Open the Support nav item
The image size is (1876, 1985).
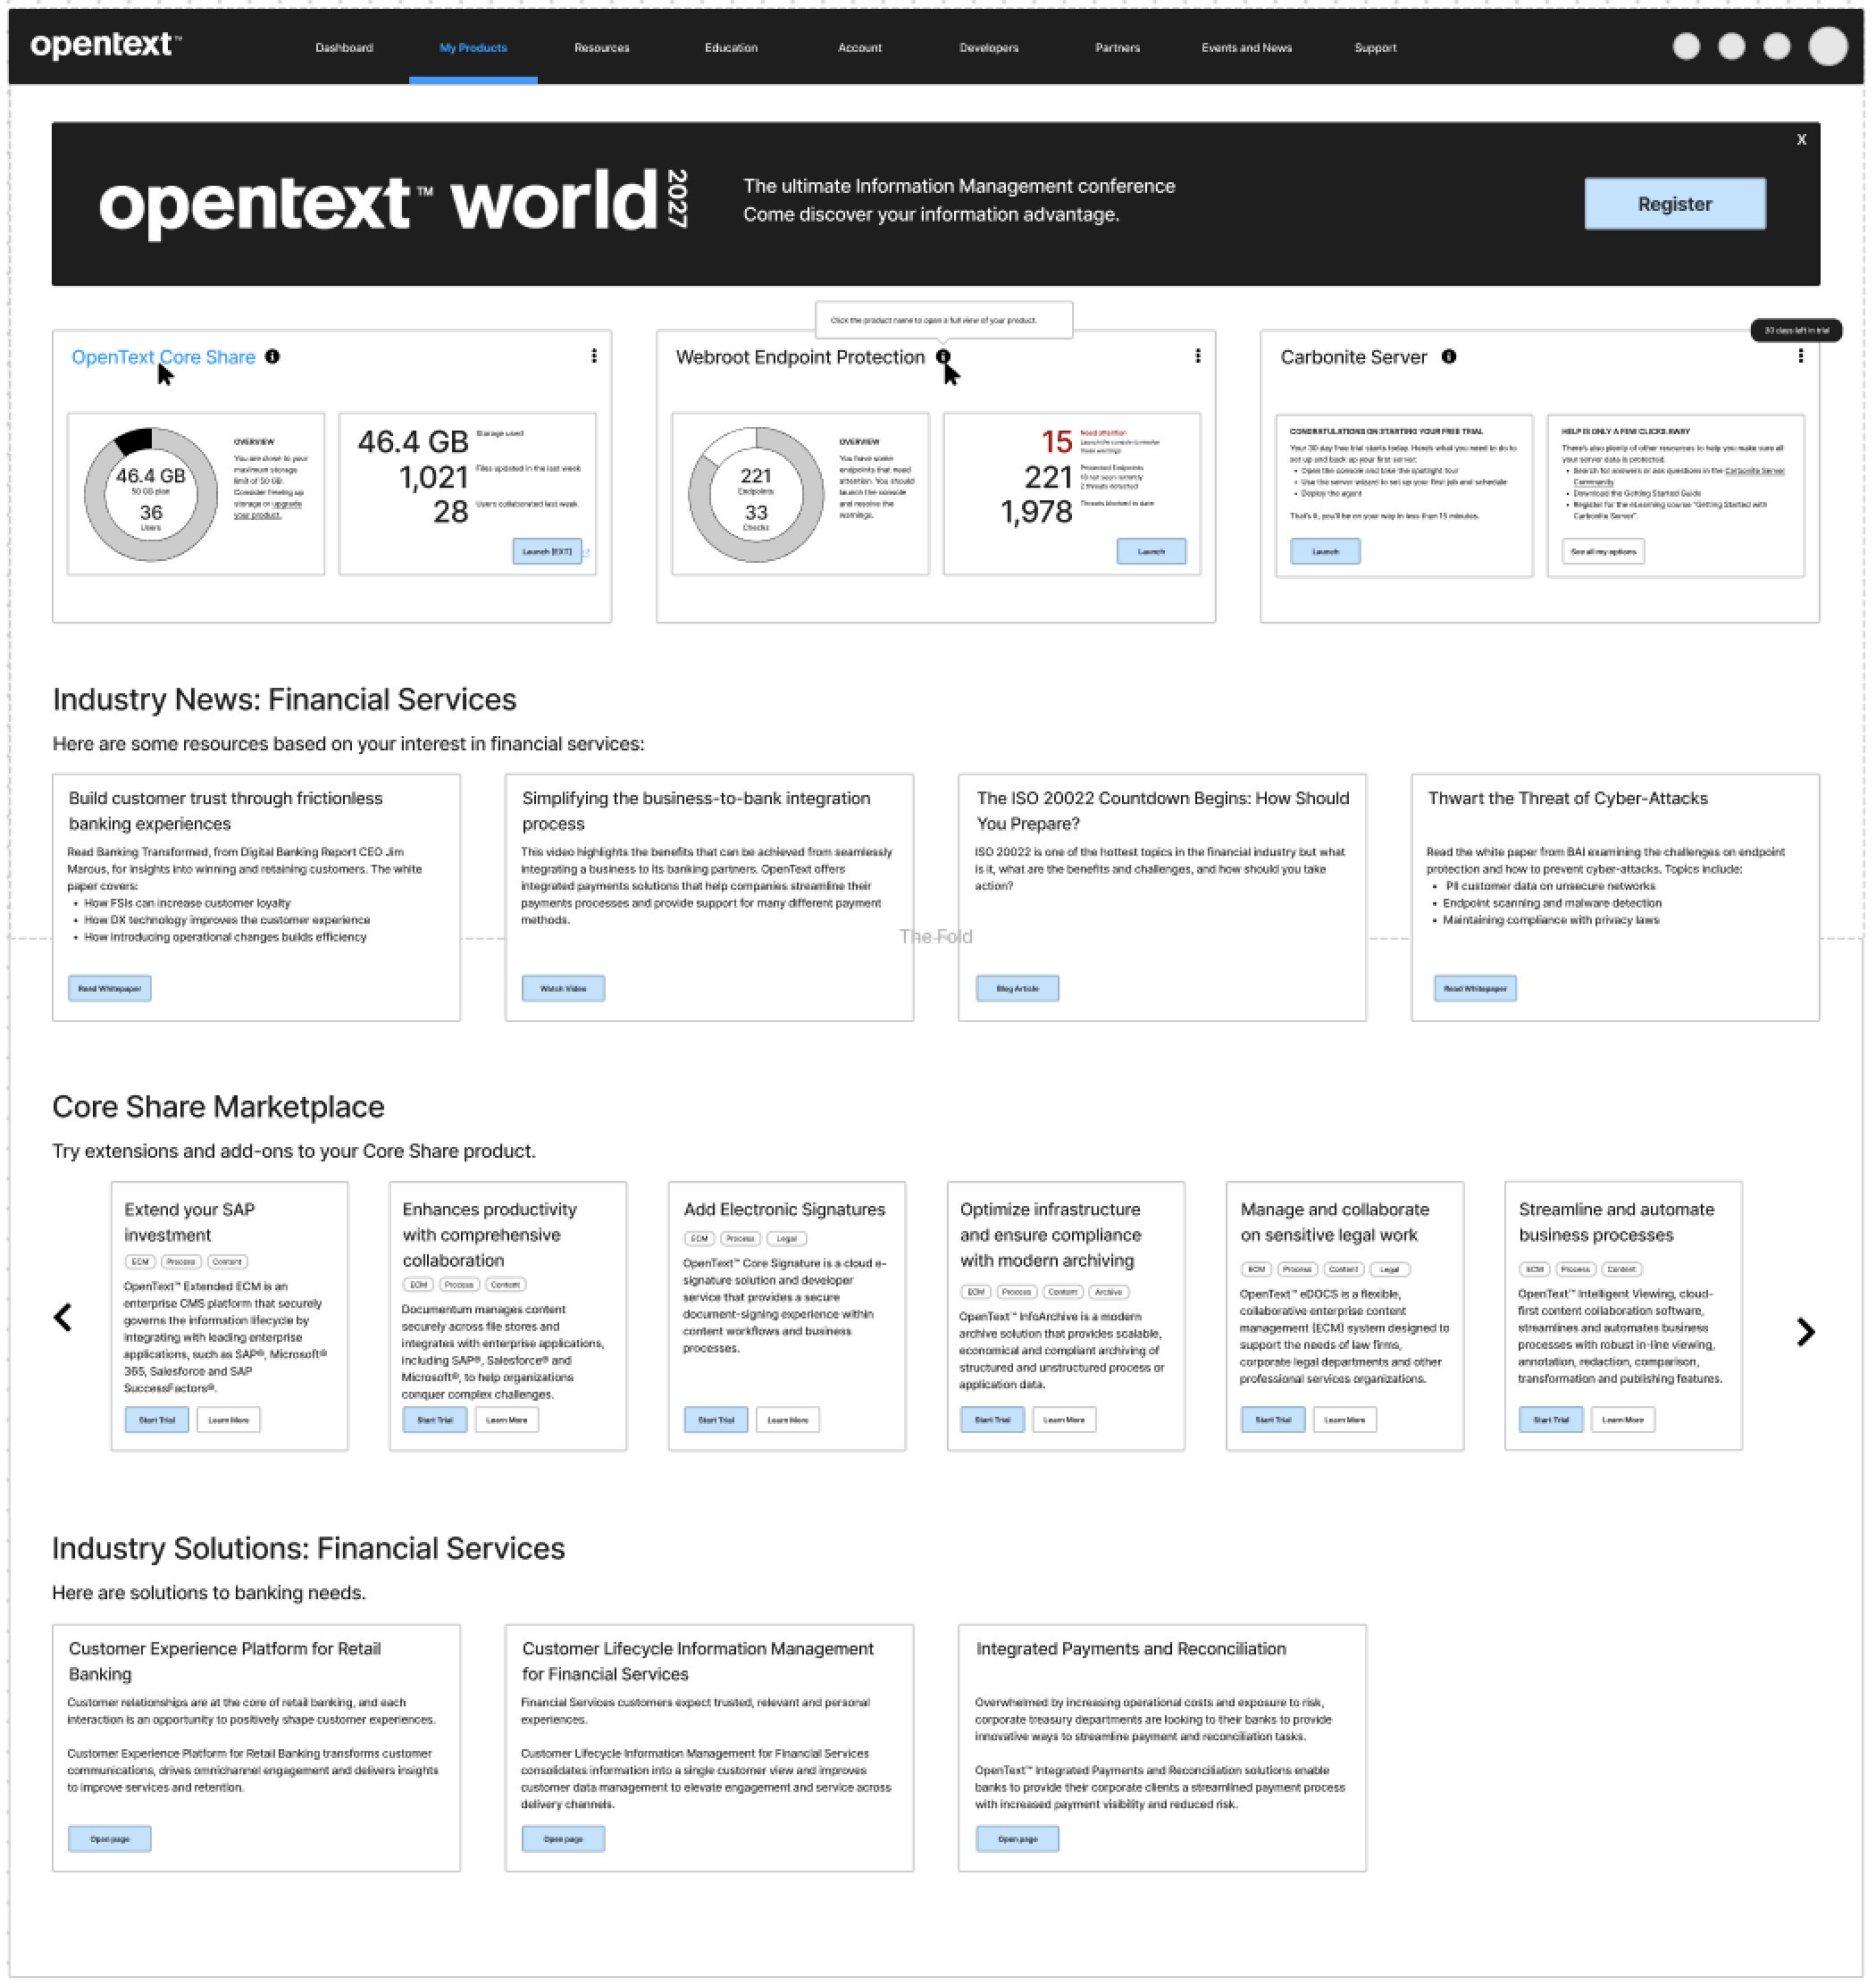click(x=1375, y=47)
